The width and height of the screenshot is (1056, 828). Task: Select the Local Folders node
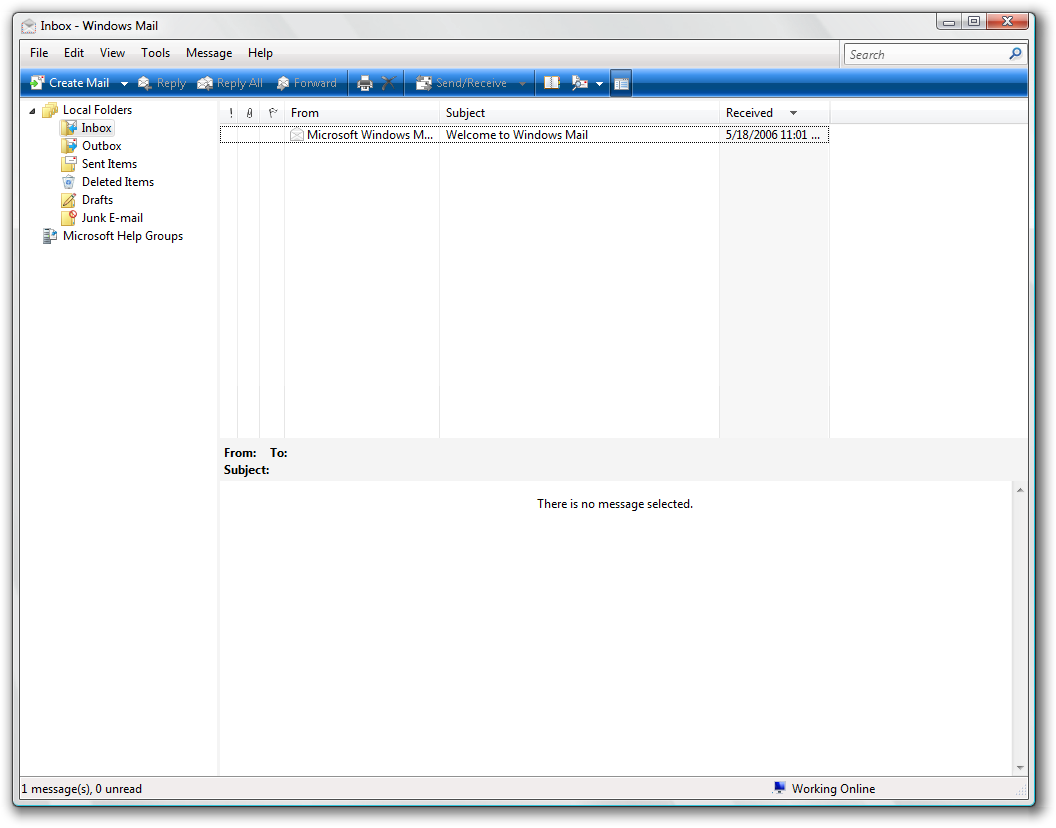pyautogui.click(x=97, y=110)
